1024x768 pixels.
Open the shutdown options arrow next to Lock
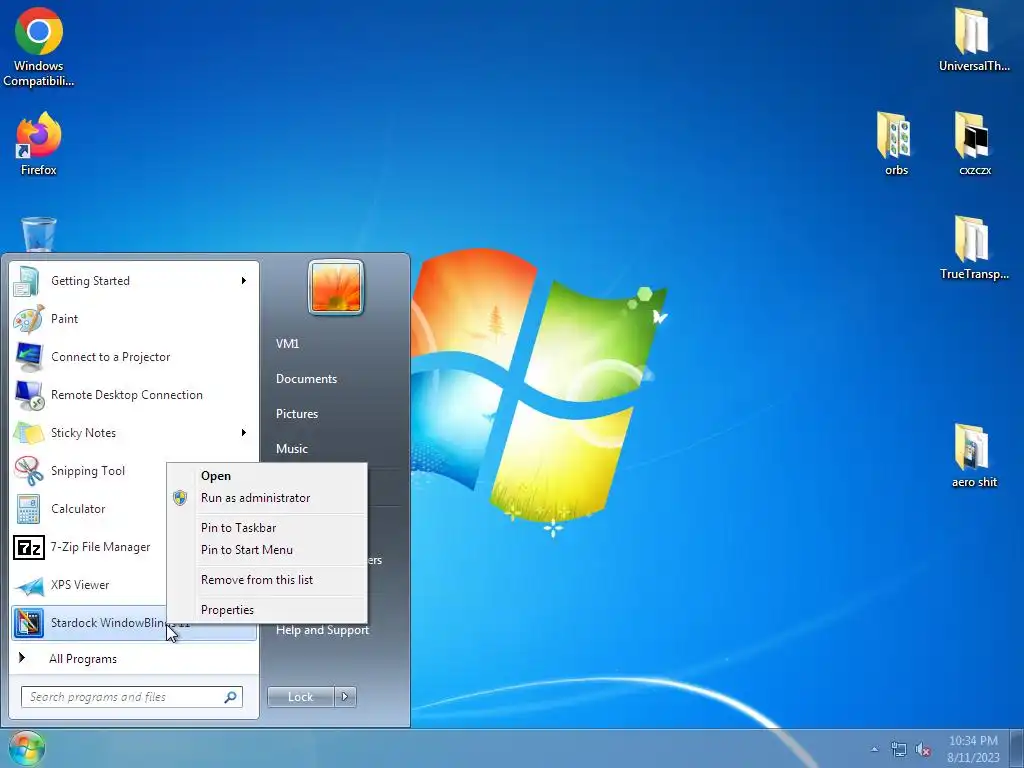tap(345, 697)
